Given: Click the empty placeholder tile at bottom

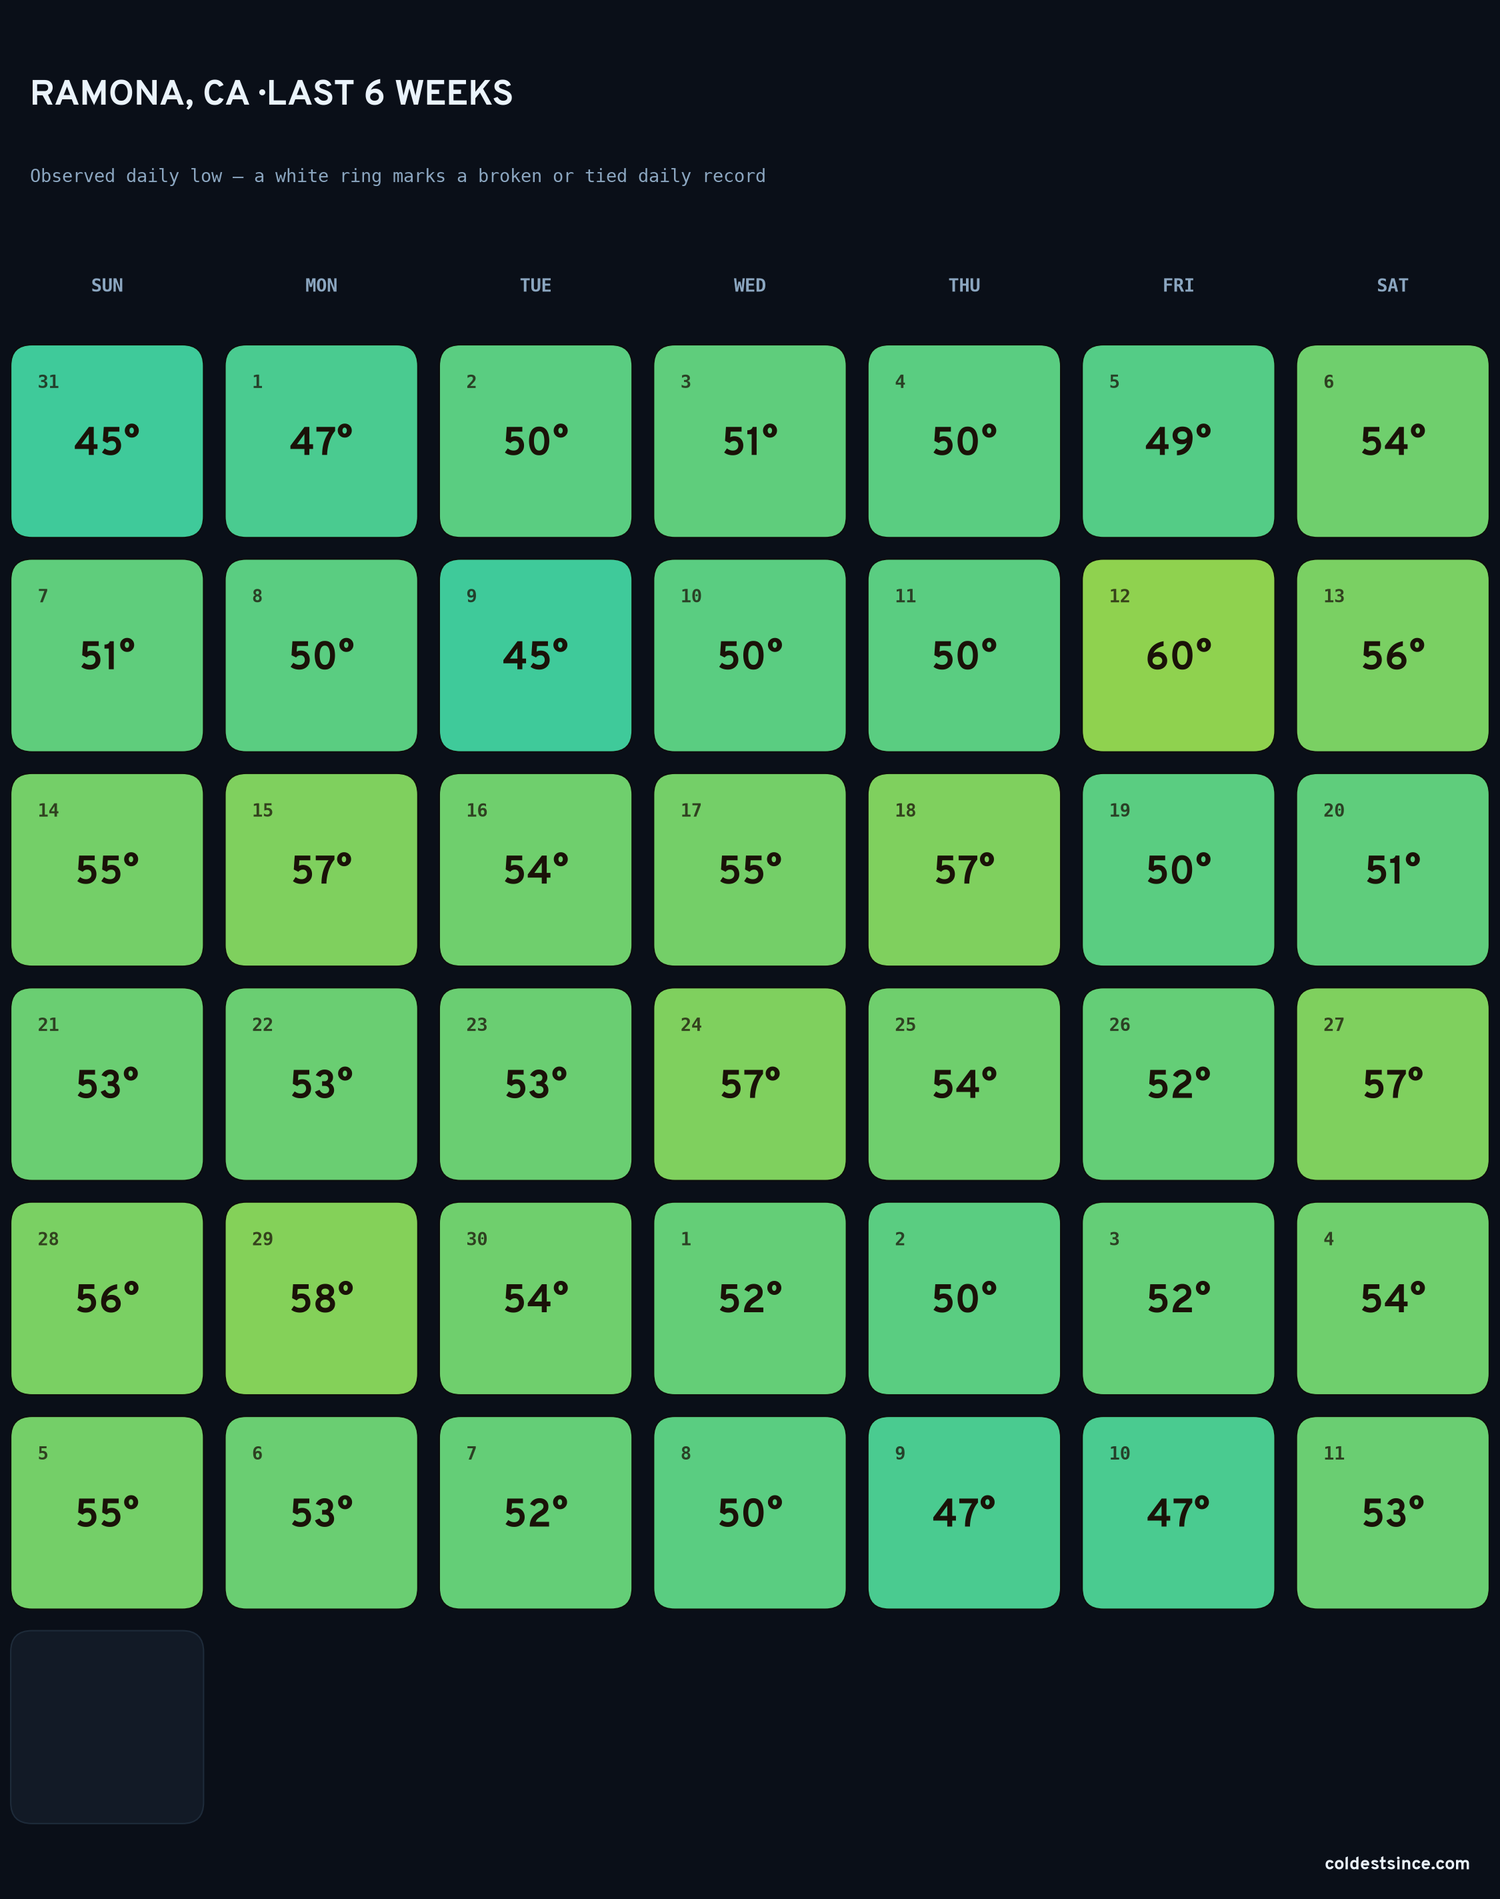Looking at the screenshot, I should click(107, 1727).
